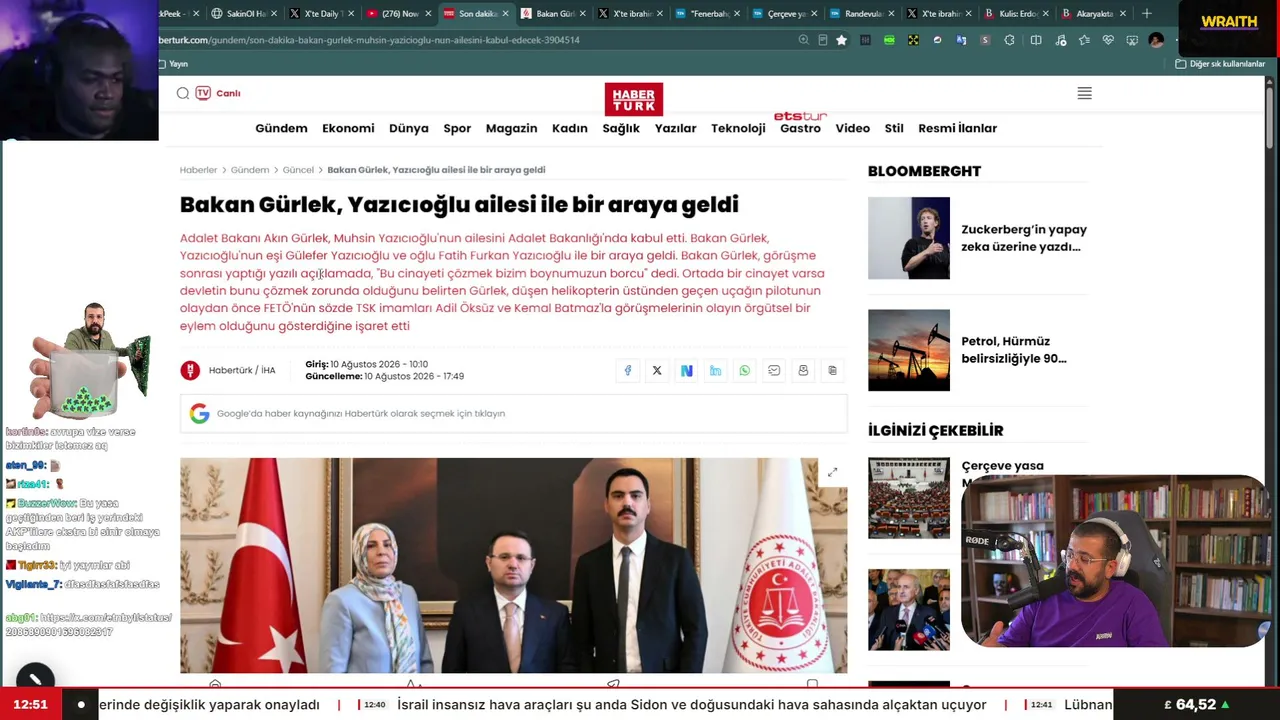Click the Google logo in the source banner

[199, 413]
